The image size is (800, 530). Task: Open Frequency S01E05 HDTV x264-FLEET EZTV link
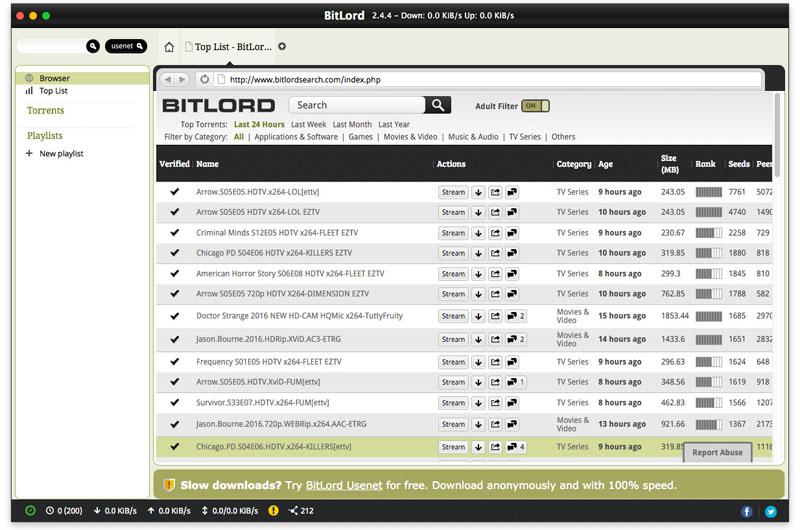click(269, 362)
